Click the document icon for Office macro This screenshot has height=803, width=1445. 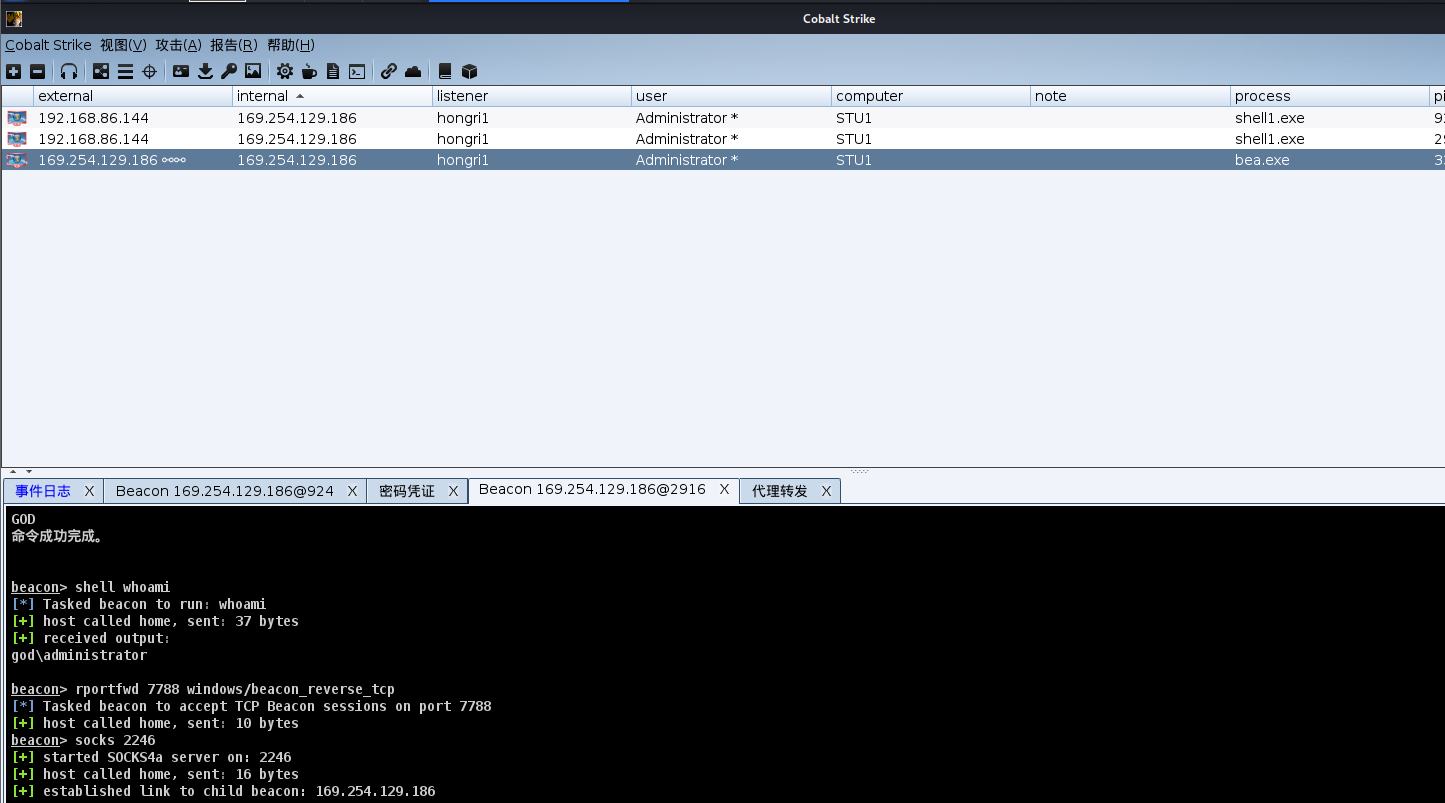(x=333, y=71)
